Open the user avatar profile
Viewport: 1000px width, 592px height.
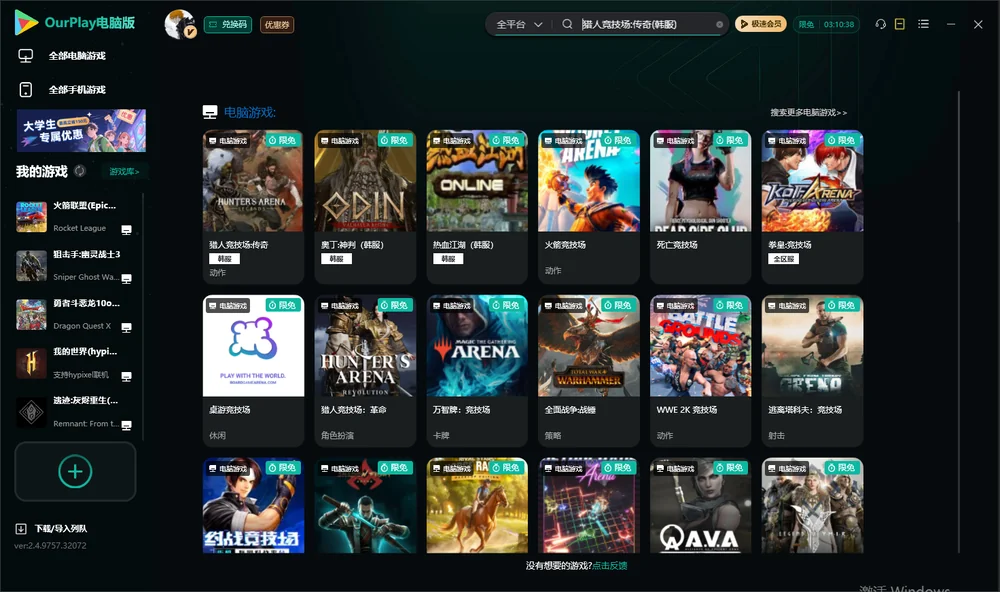tap(180, 24)
